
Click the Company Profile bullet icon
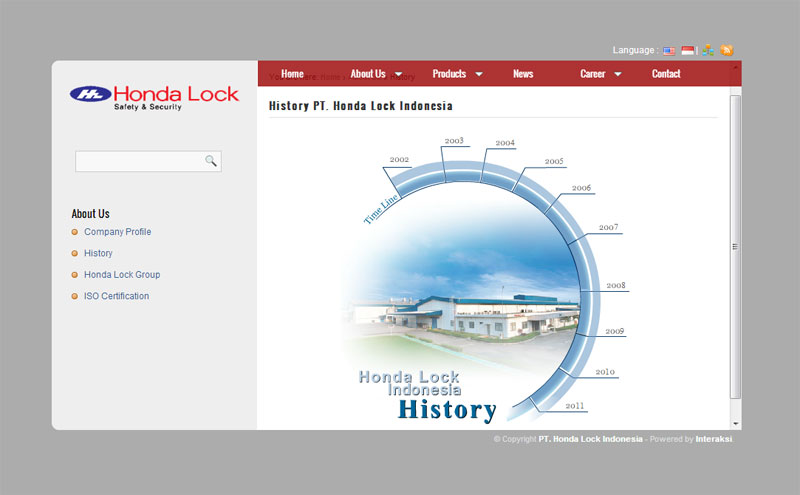click(x=74, y=232)
